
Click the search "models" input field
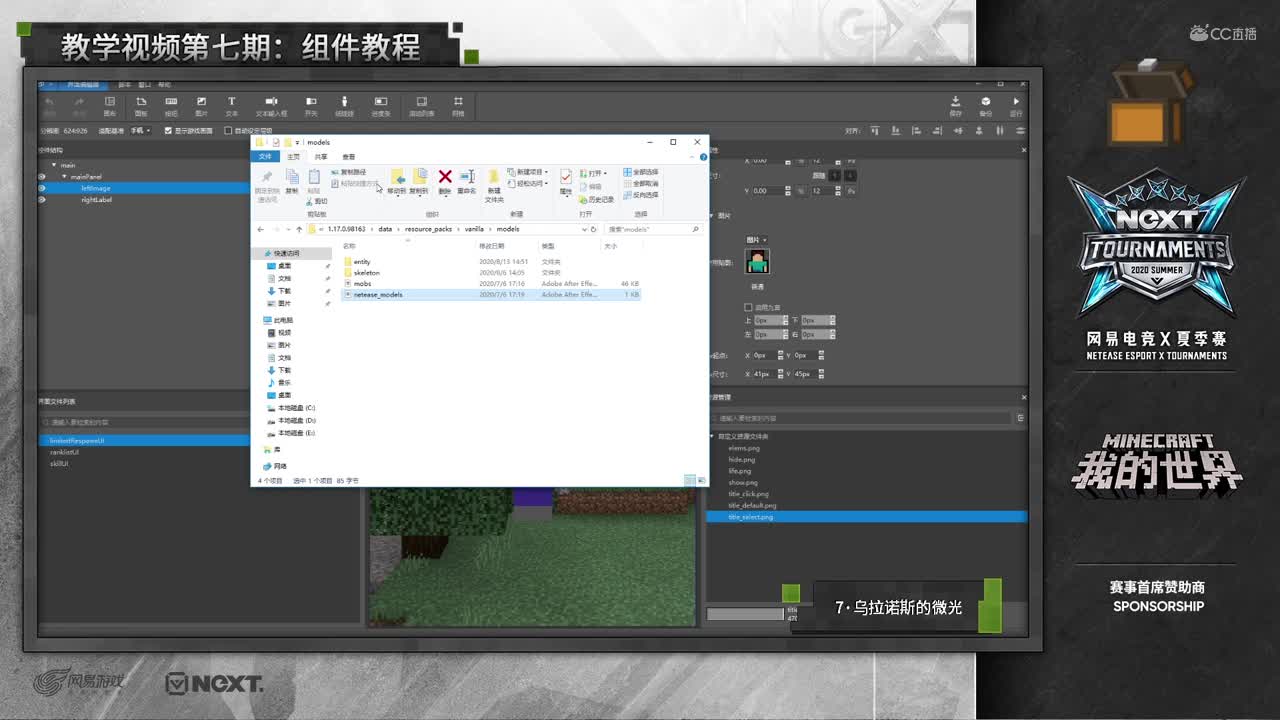coord(650,229)
